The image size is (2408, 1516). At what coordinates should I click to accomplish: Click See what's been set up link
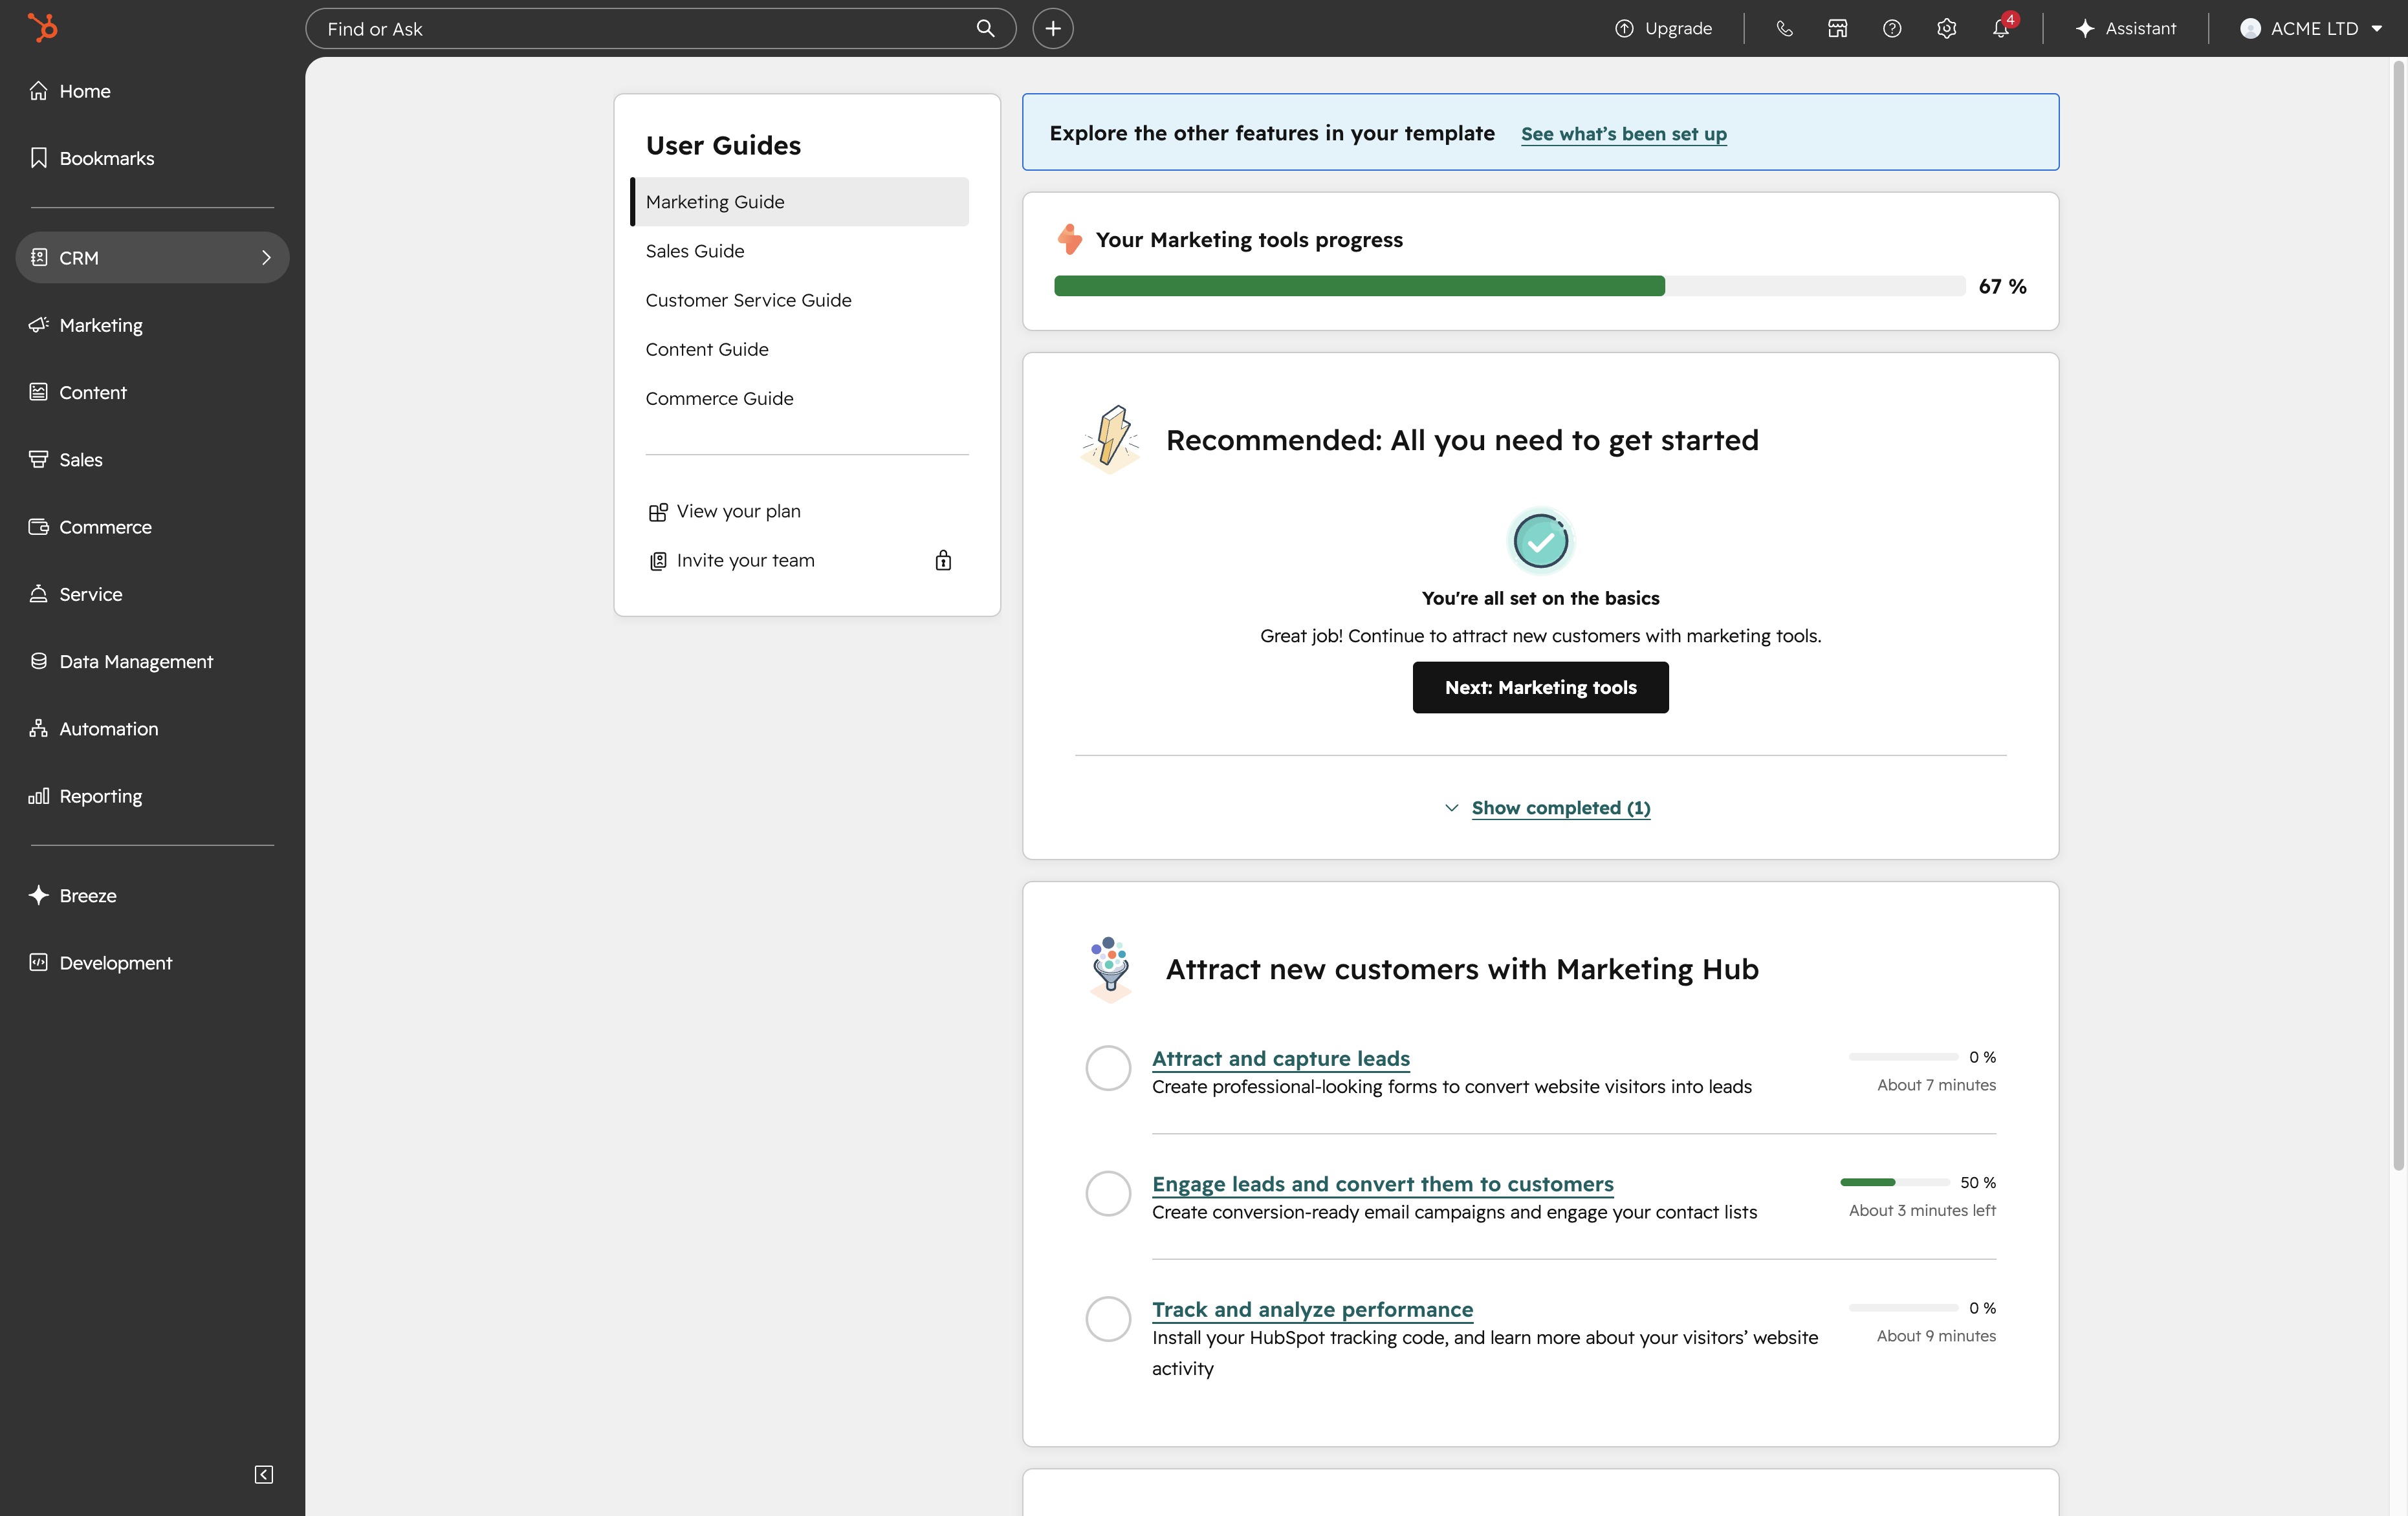[1623, 134]
